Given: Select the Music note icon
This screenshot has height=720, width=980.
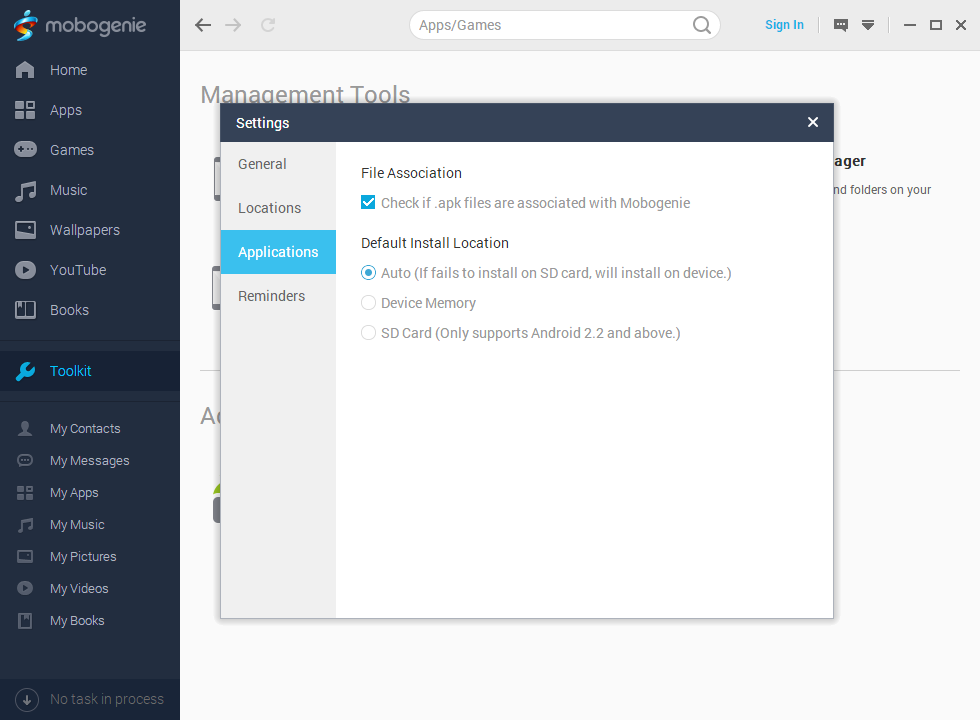Looking at the screenshot, I should point(25,190).
